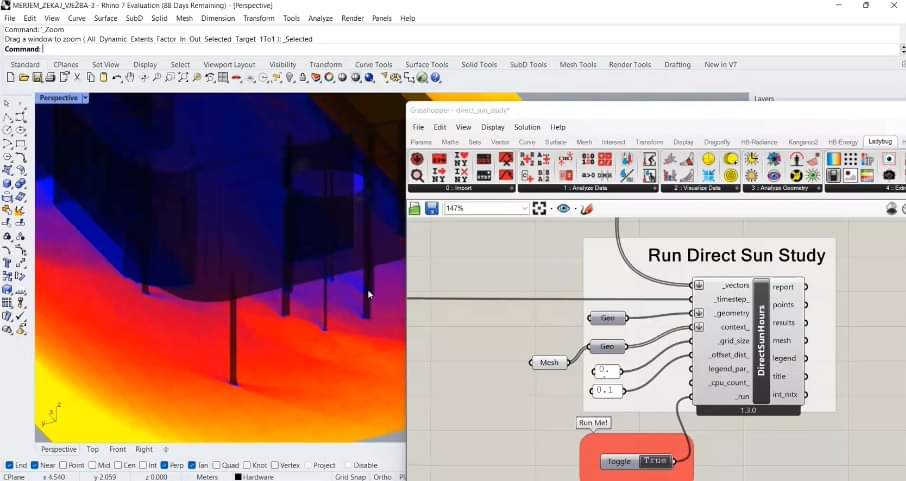Image resolution: width=906 pixels, height=481 pixels.
Task: Click the Grid Snap status bar button
Action: [x=350, y=477]
